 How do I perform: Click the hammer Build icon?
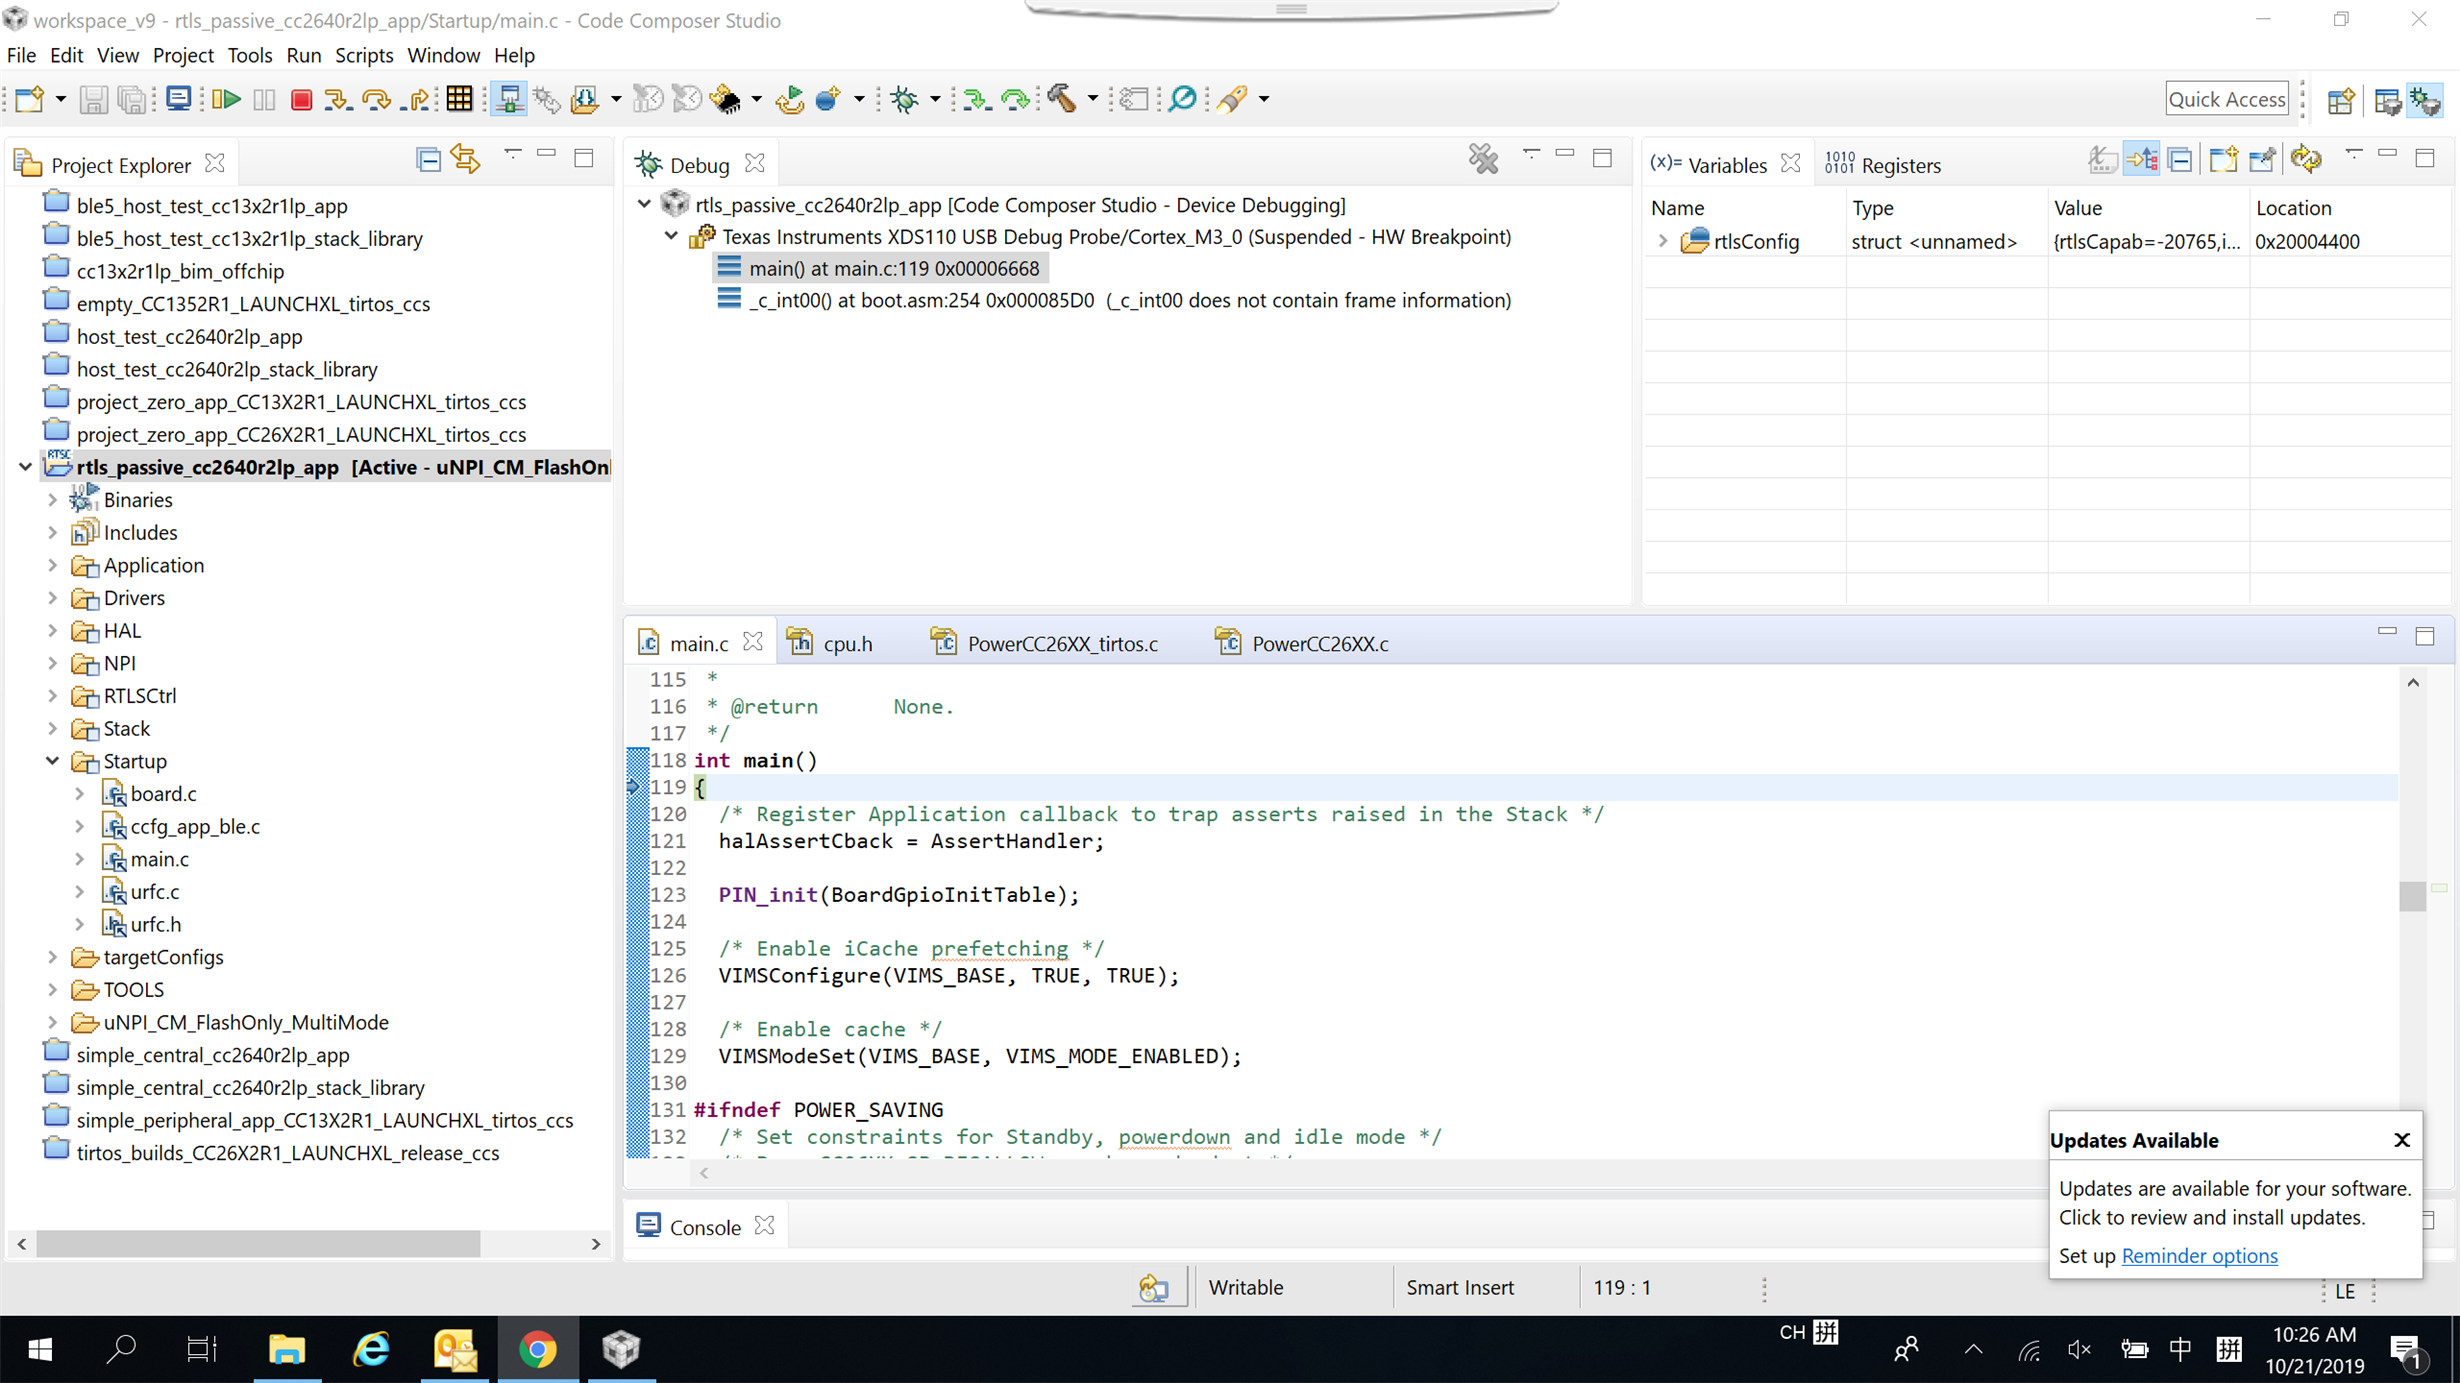1061,99
